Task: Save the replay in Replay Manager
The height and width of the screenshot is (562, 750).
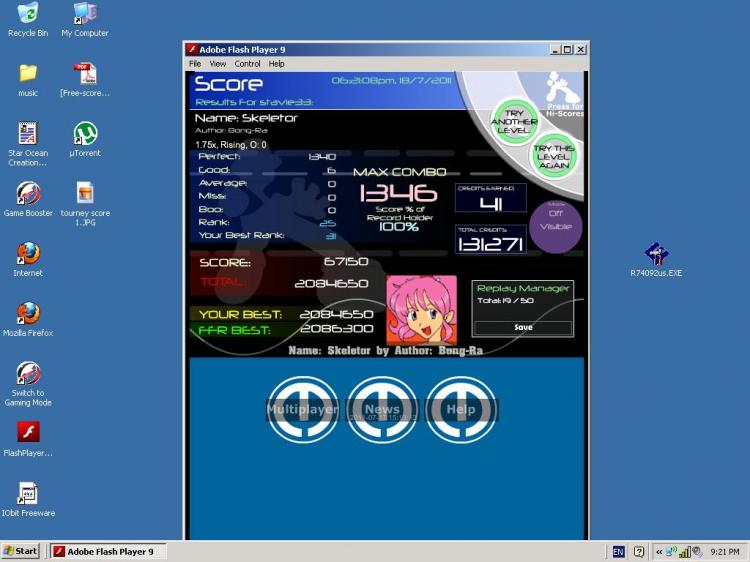Action: coord(523,328)
